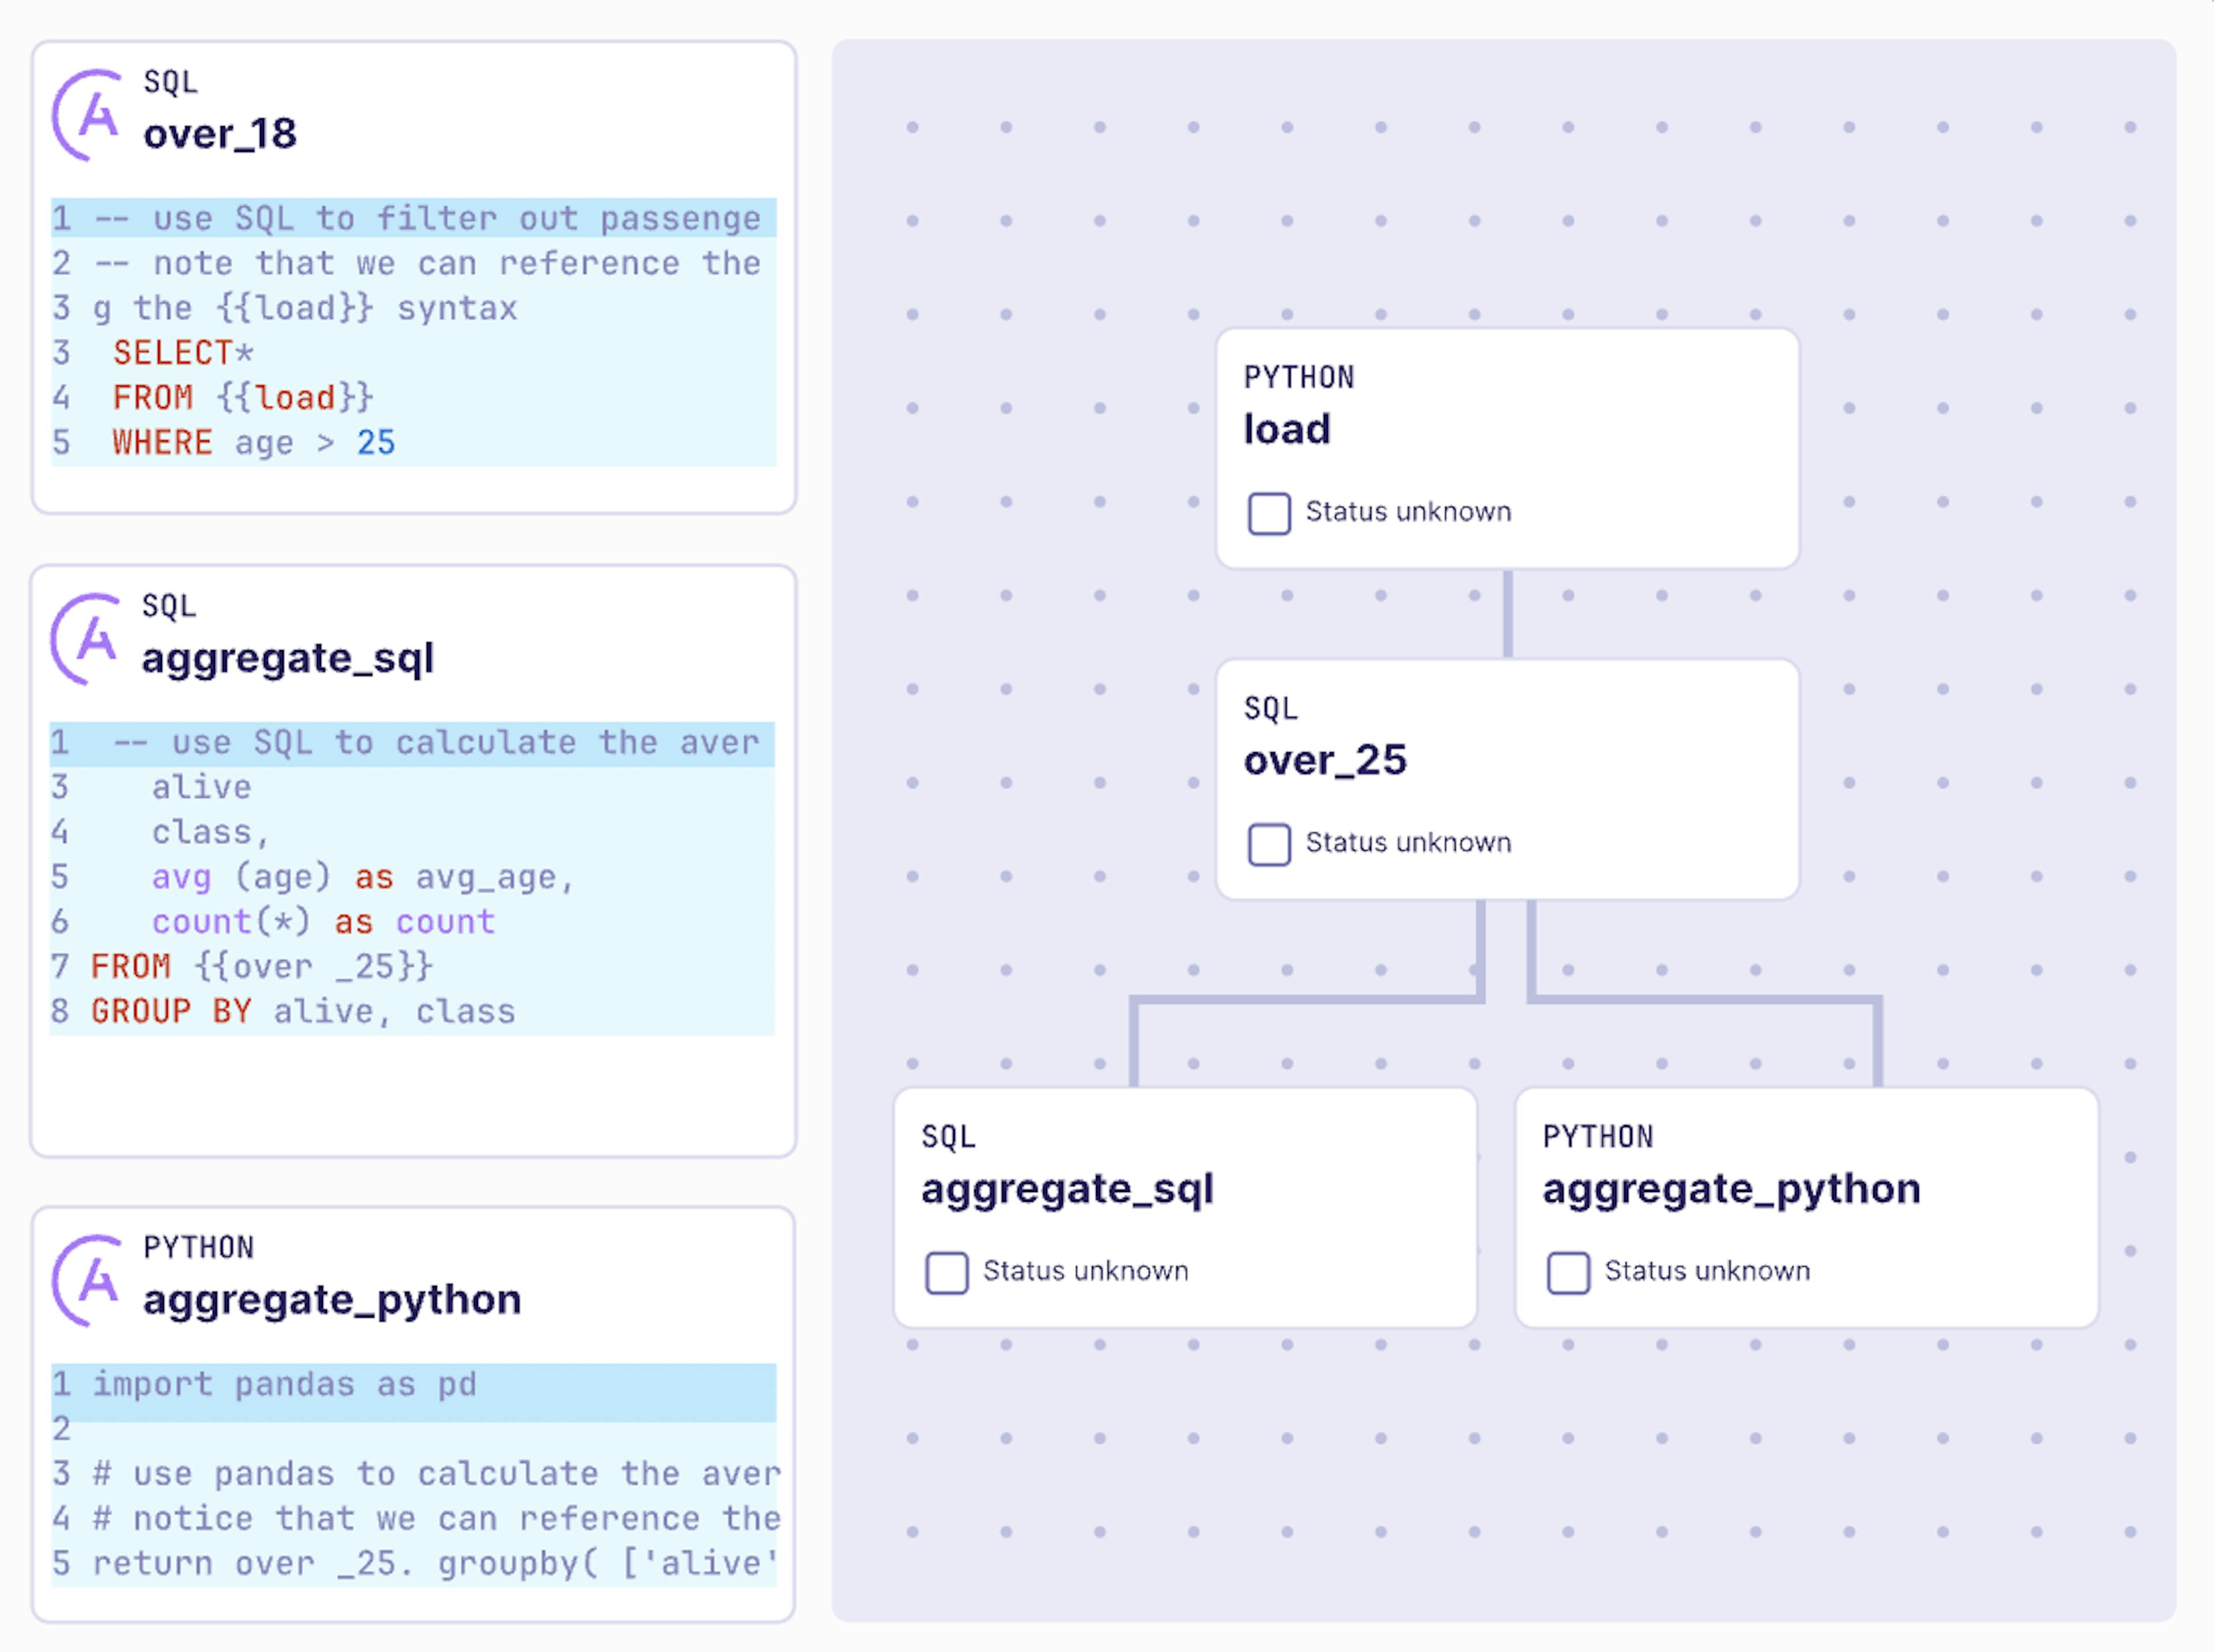Toggle the over_25 node status checkbox
Viewport: 2214px width, 1652px height.
point(1269,844)
